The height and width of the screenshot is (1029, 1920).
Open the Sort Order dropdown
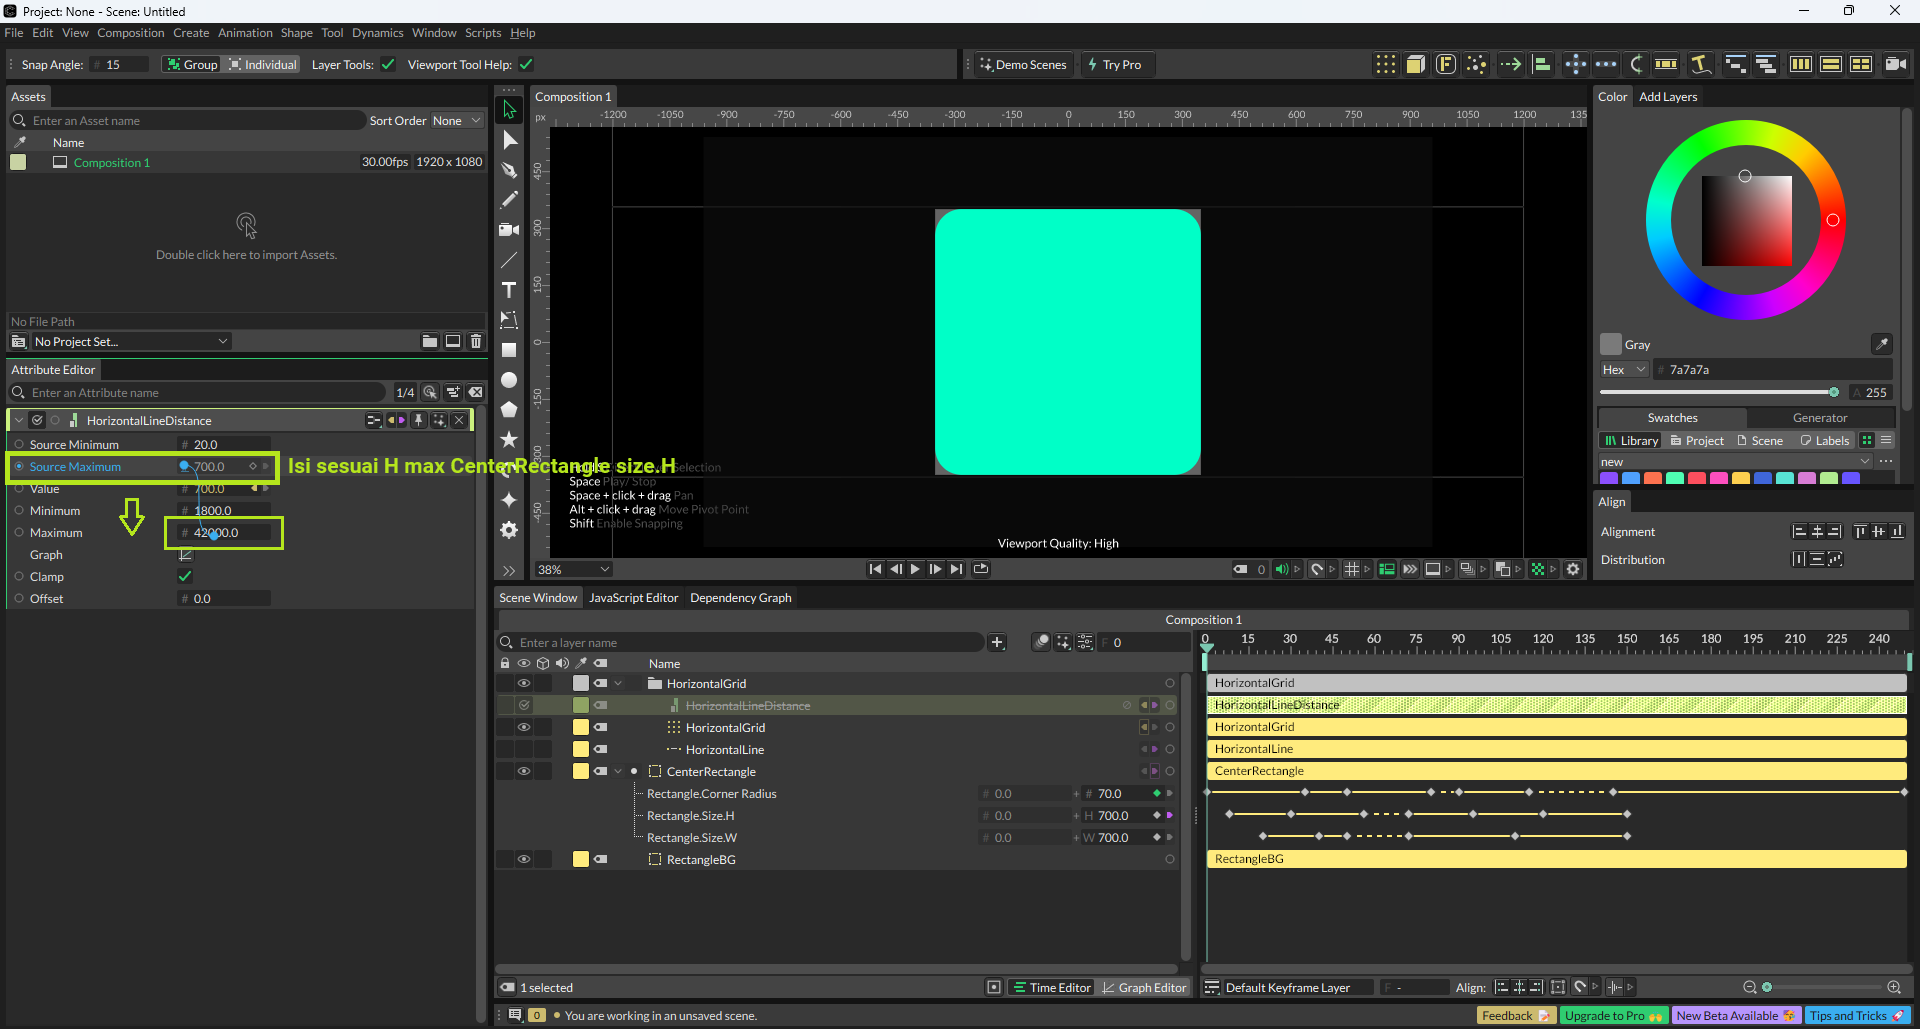pos(456,121)
